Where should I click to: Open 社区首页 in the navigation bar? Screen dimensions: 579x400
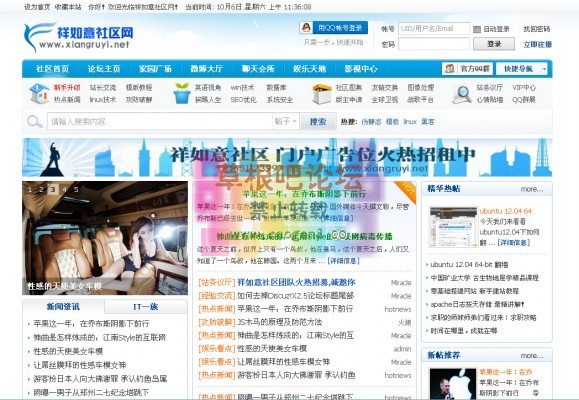point(52,69)
